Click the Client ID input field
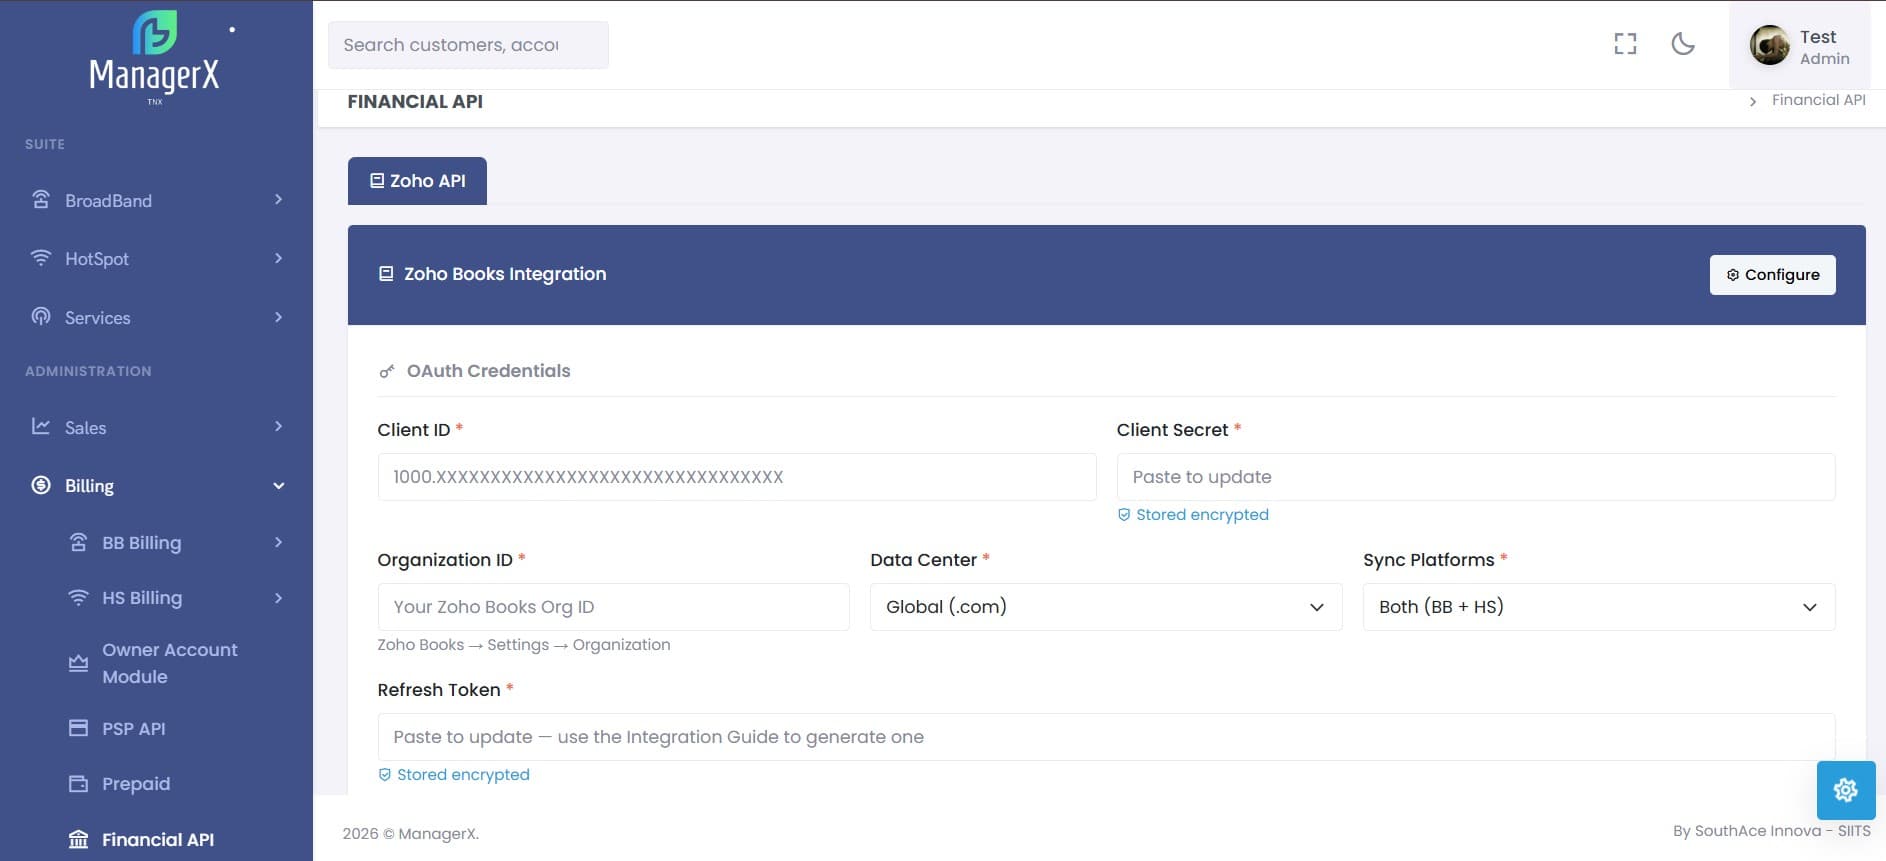The height and width of the screenshot is (861, 1886). 737,477
